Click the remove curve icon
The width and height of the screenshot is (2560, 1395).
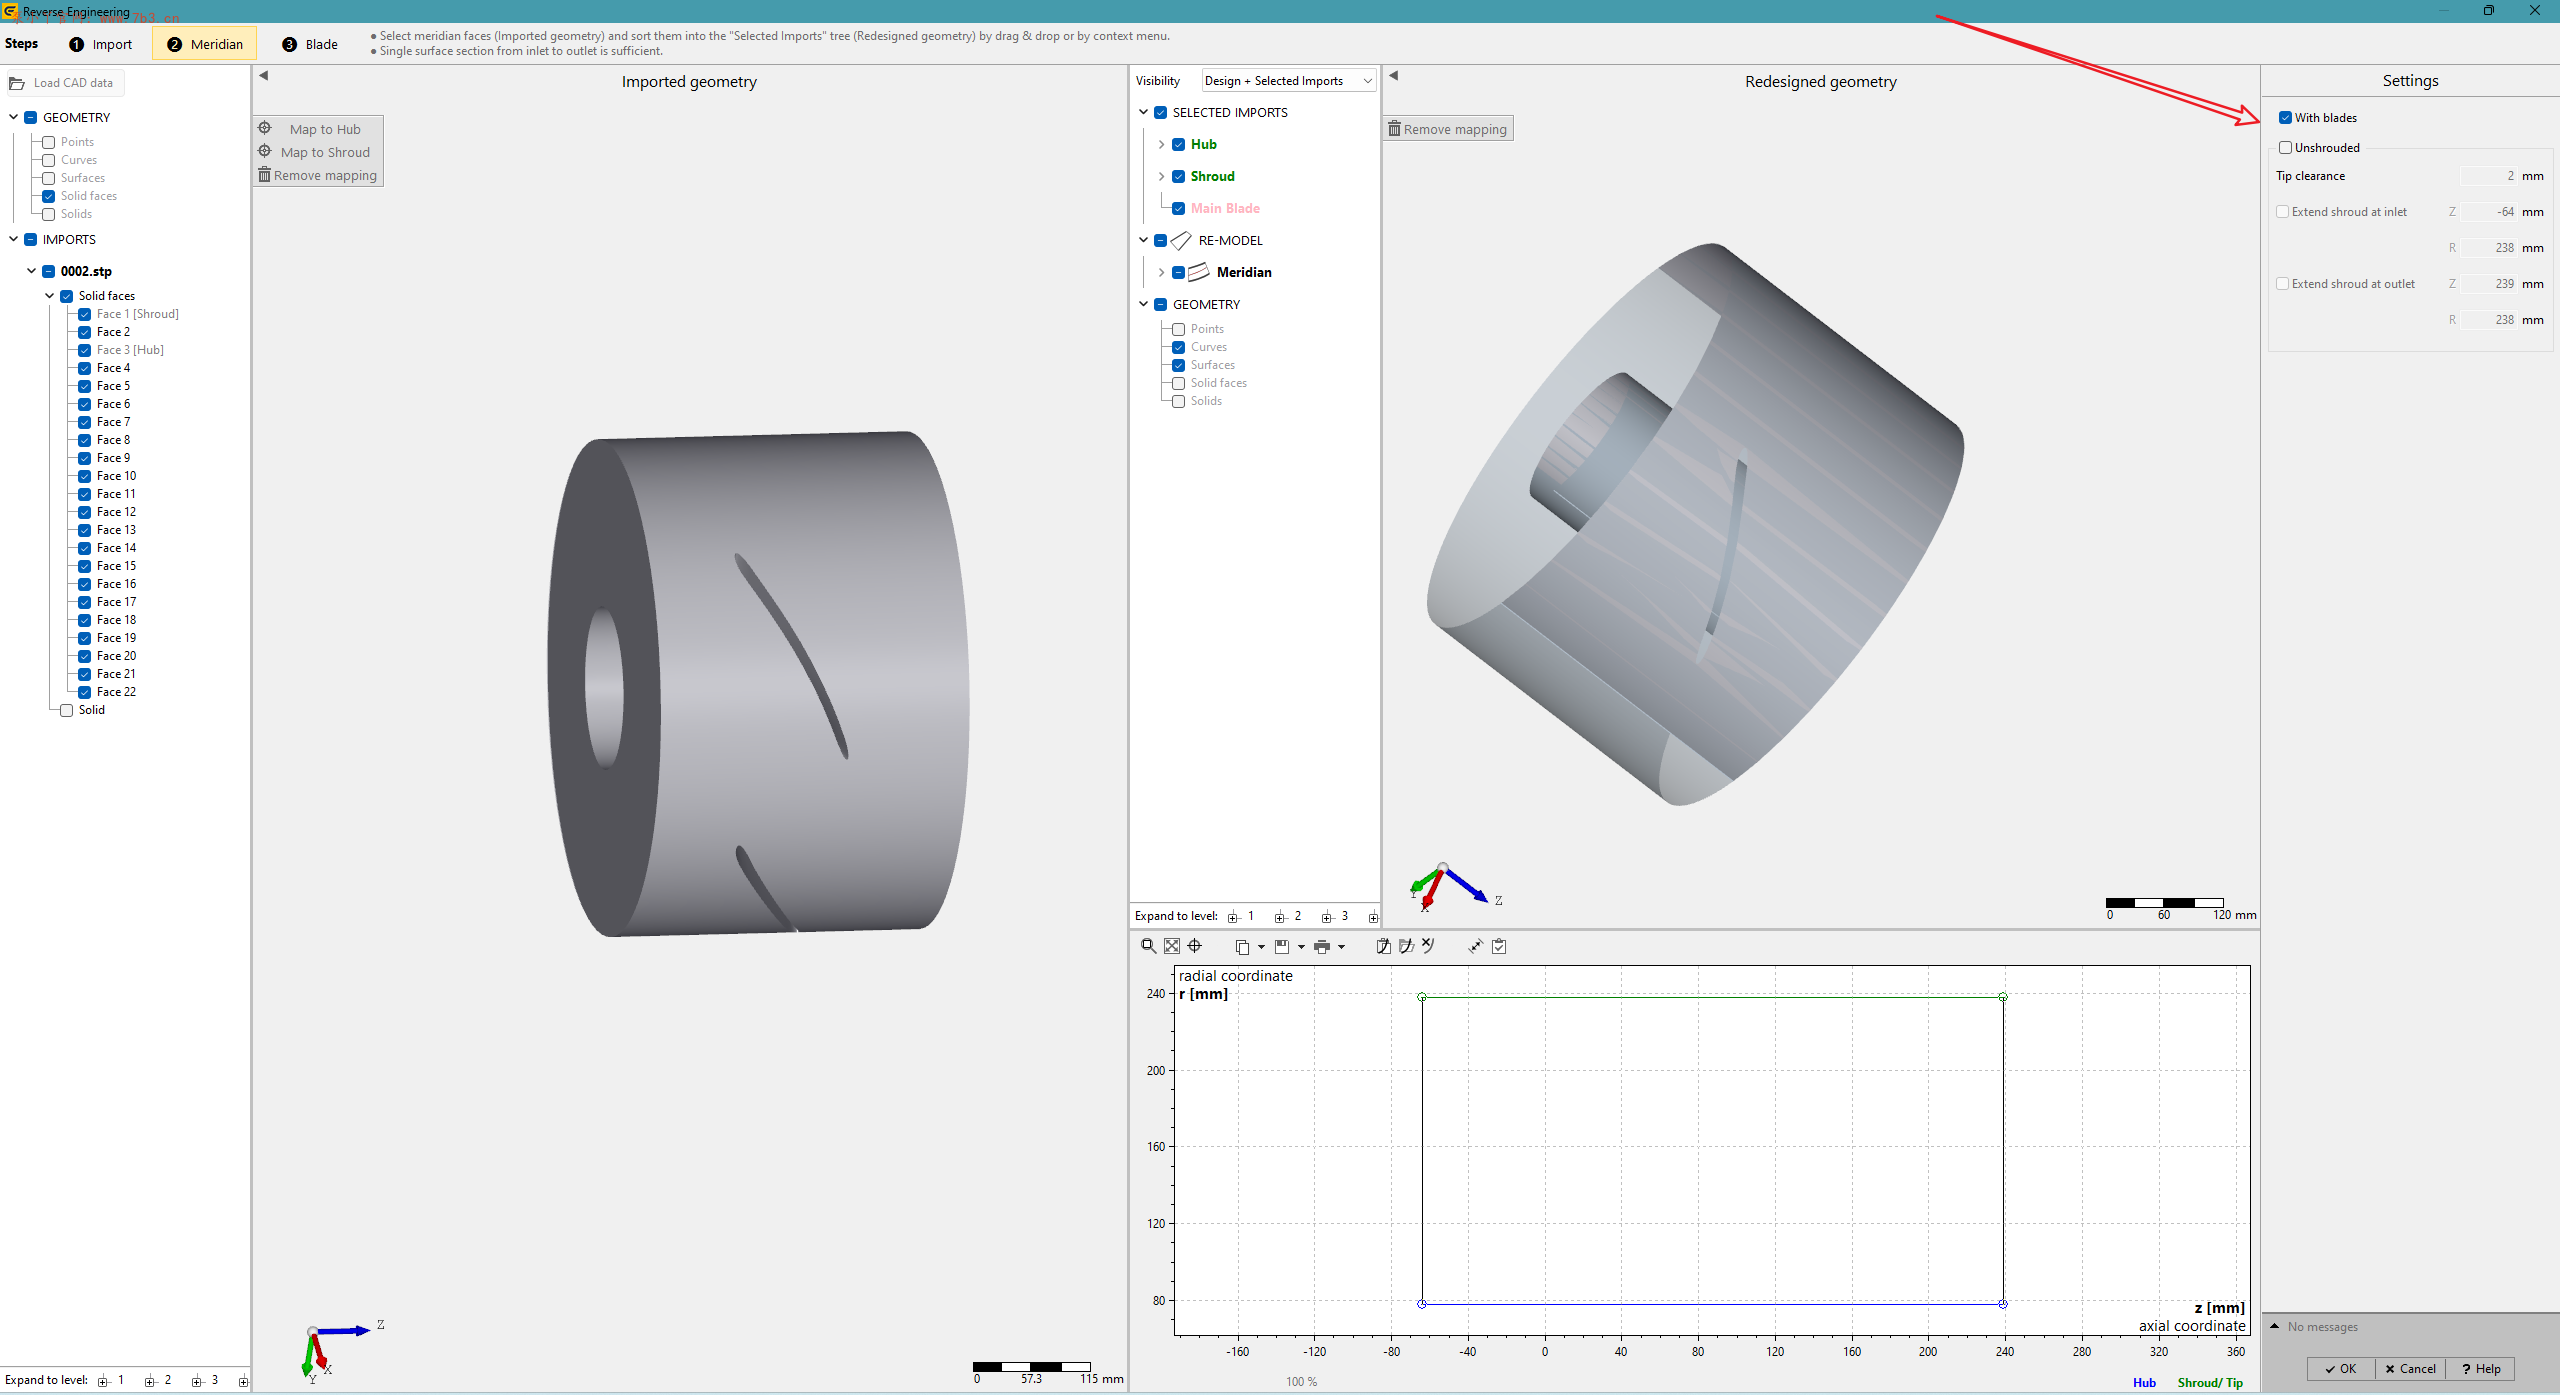pos(1428,946)
